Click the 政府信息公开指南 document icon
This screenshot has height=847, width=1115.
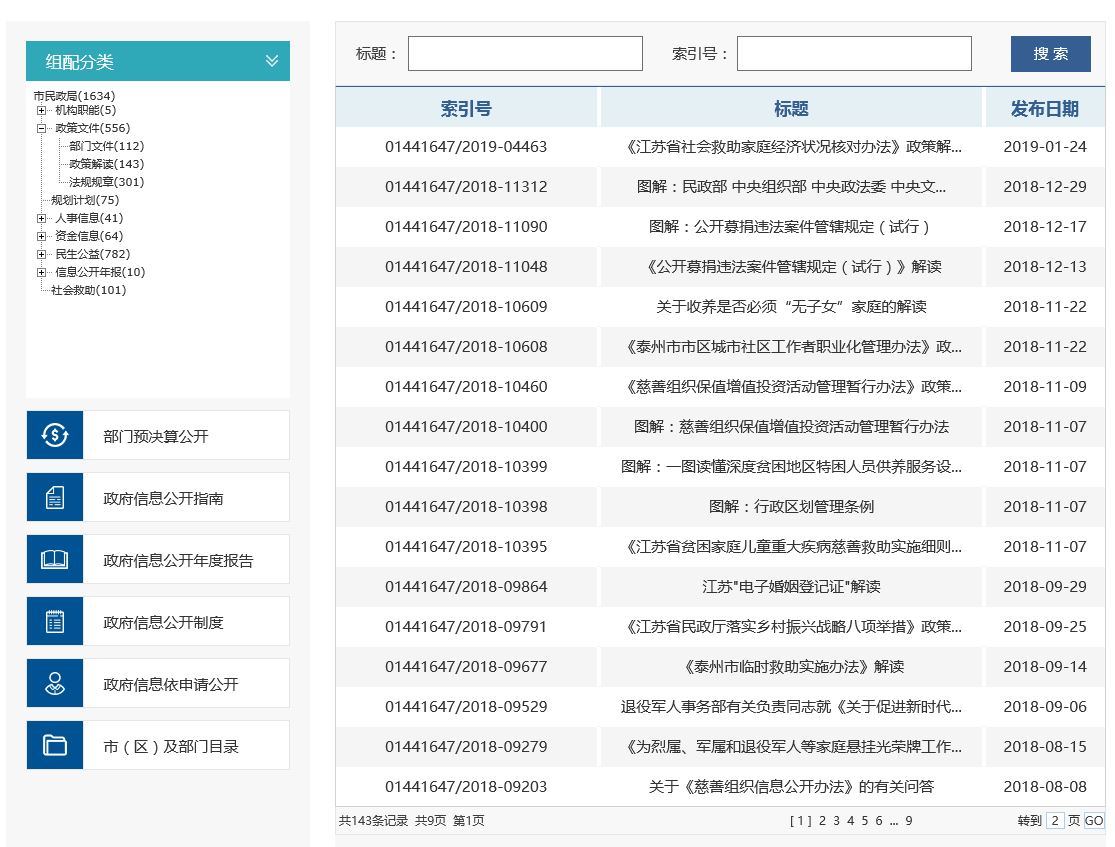[x=55, y=497]
